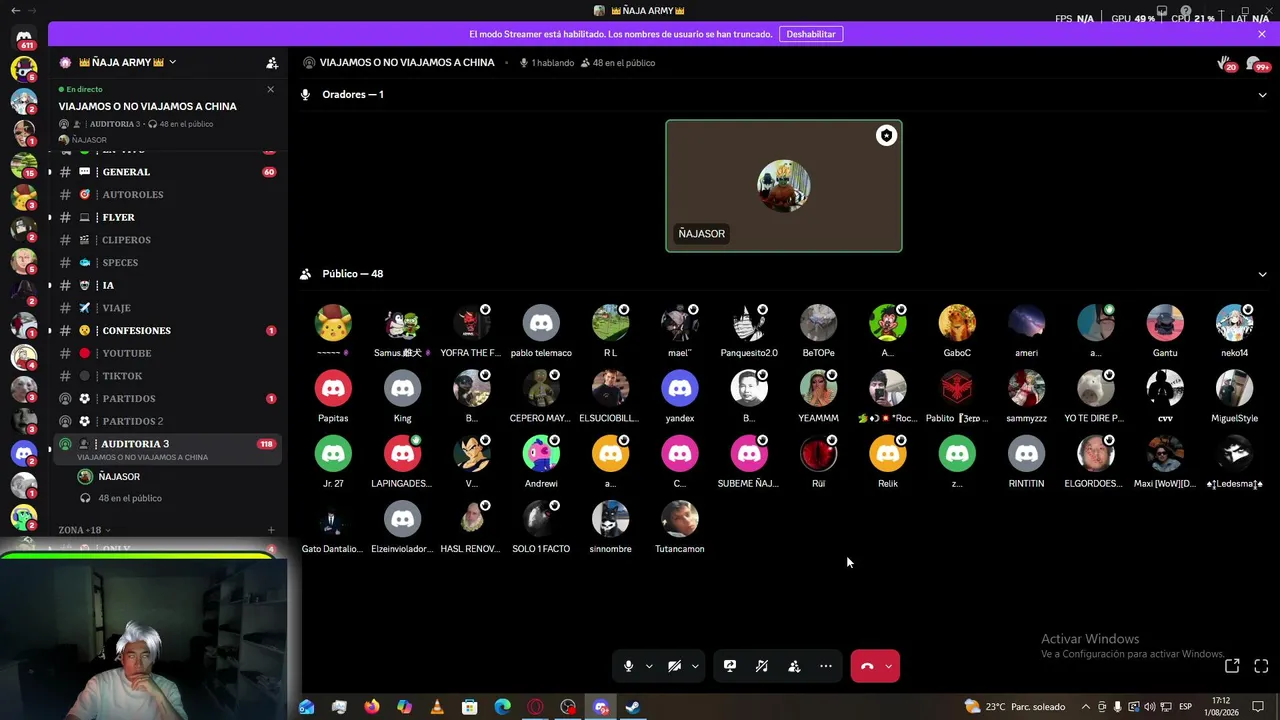
Task: Open the FLYER channel
Action: [166, 217]
